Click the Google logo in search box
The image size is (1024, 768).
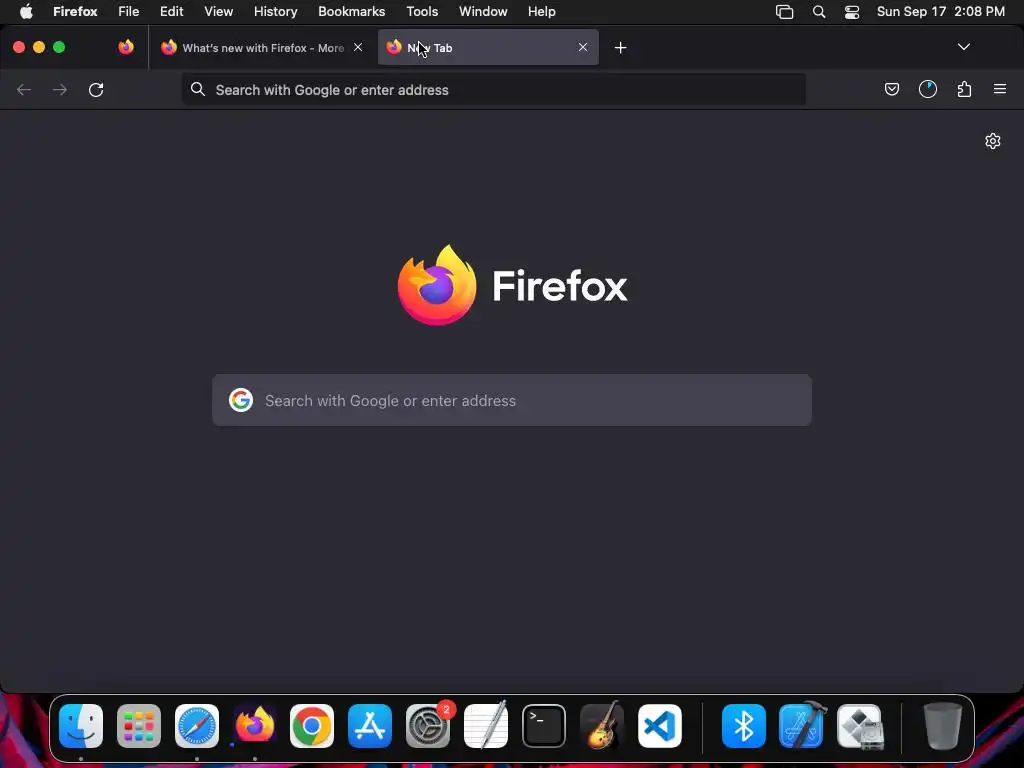241,400
